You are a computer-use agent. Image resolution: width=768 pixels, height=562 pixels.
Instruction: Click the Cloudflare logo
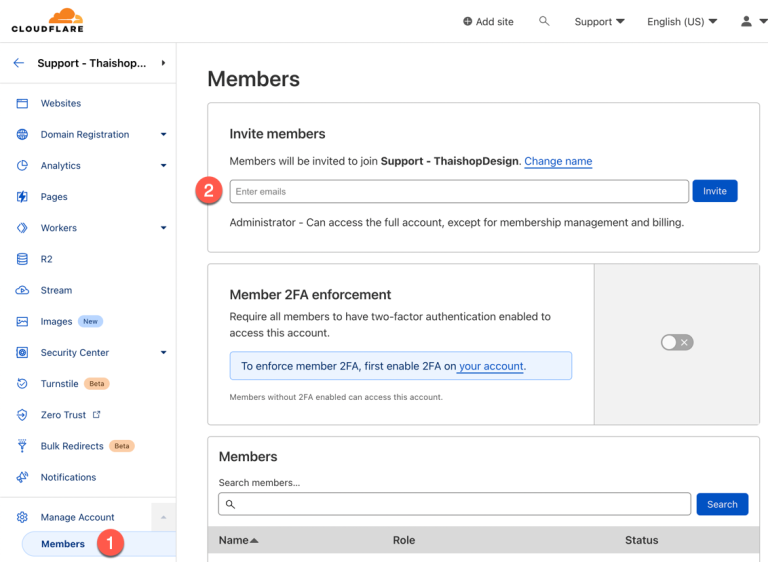pos(48,21)
